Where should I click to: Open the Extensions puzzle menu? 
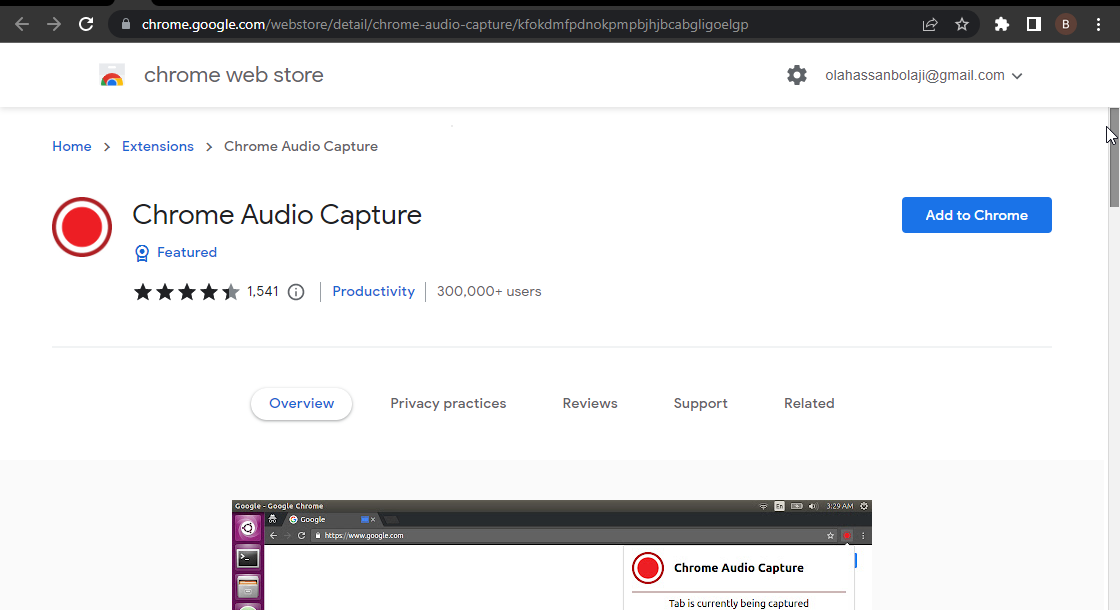point(1001,24)
